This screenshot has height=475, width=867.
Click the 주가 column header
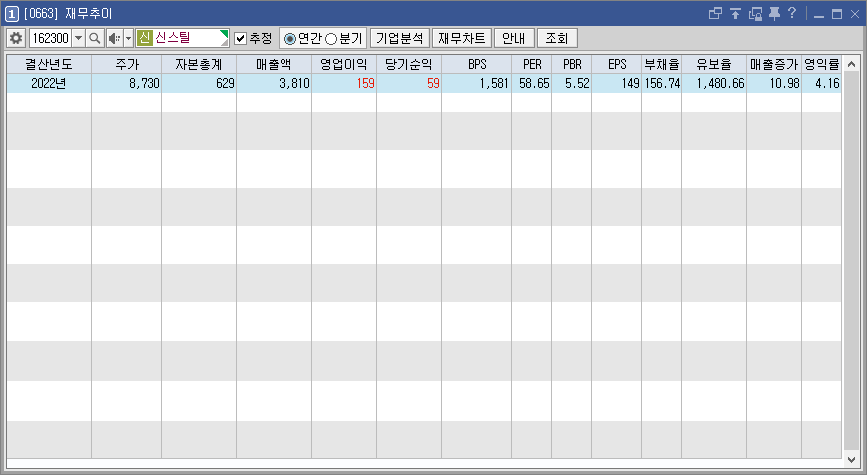click(127, 64)
